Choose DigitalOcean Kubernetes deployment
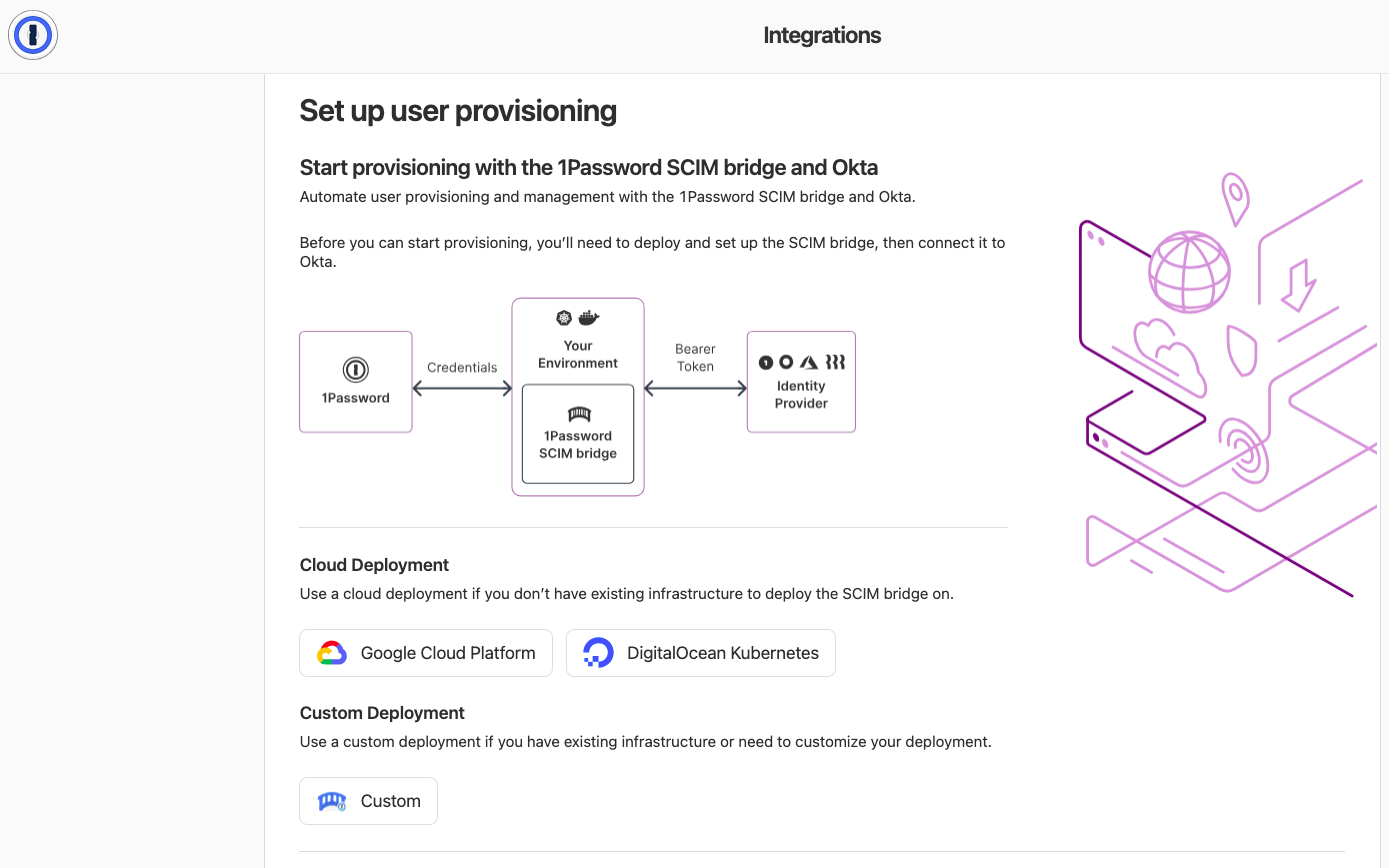The image size is (1389, 868). click(700, 652)
